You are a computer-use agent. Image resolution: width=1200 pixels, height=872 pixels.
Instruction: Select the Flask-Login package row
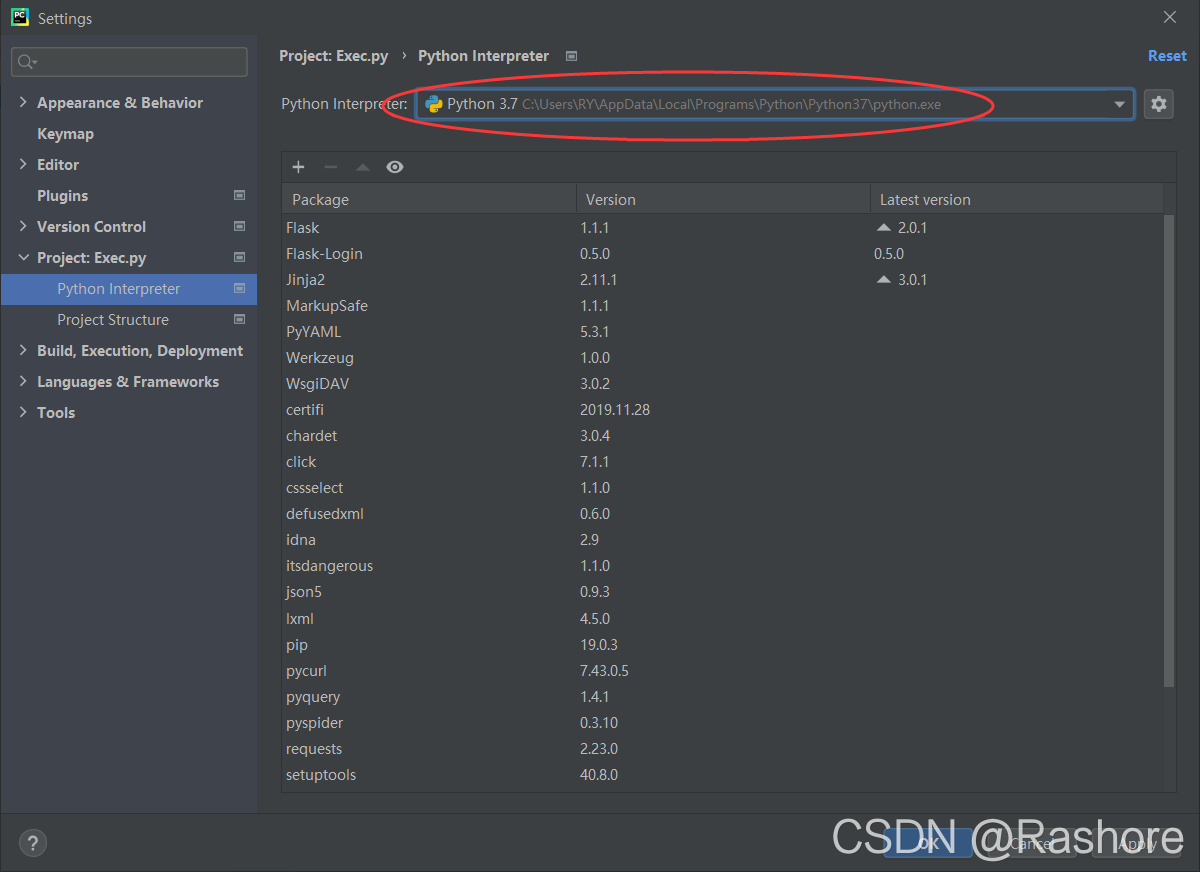(722, 254)
